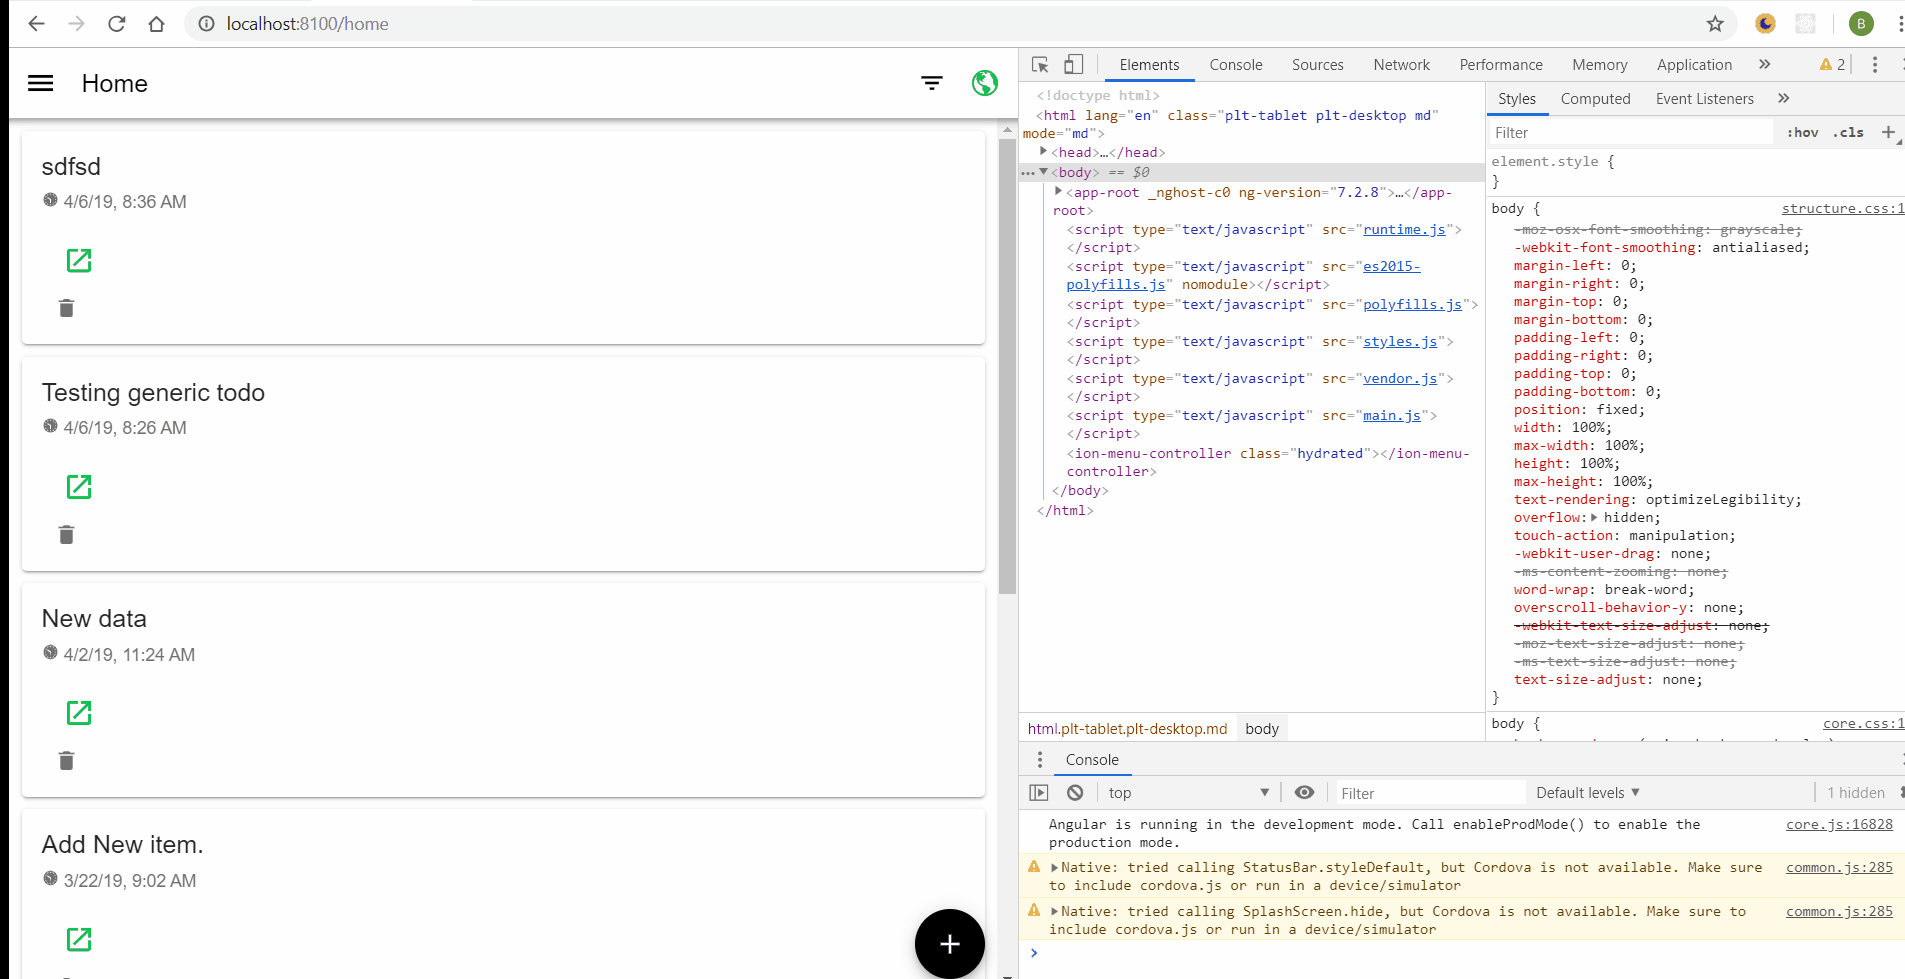1905x979 pixels.
Task: Expand the overflow property shorthand triangle
Action: 1594,517
